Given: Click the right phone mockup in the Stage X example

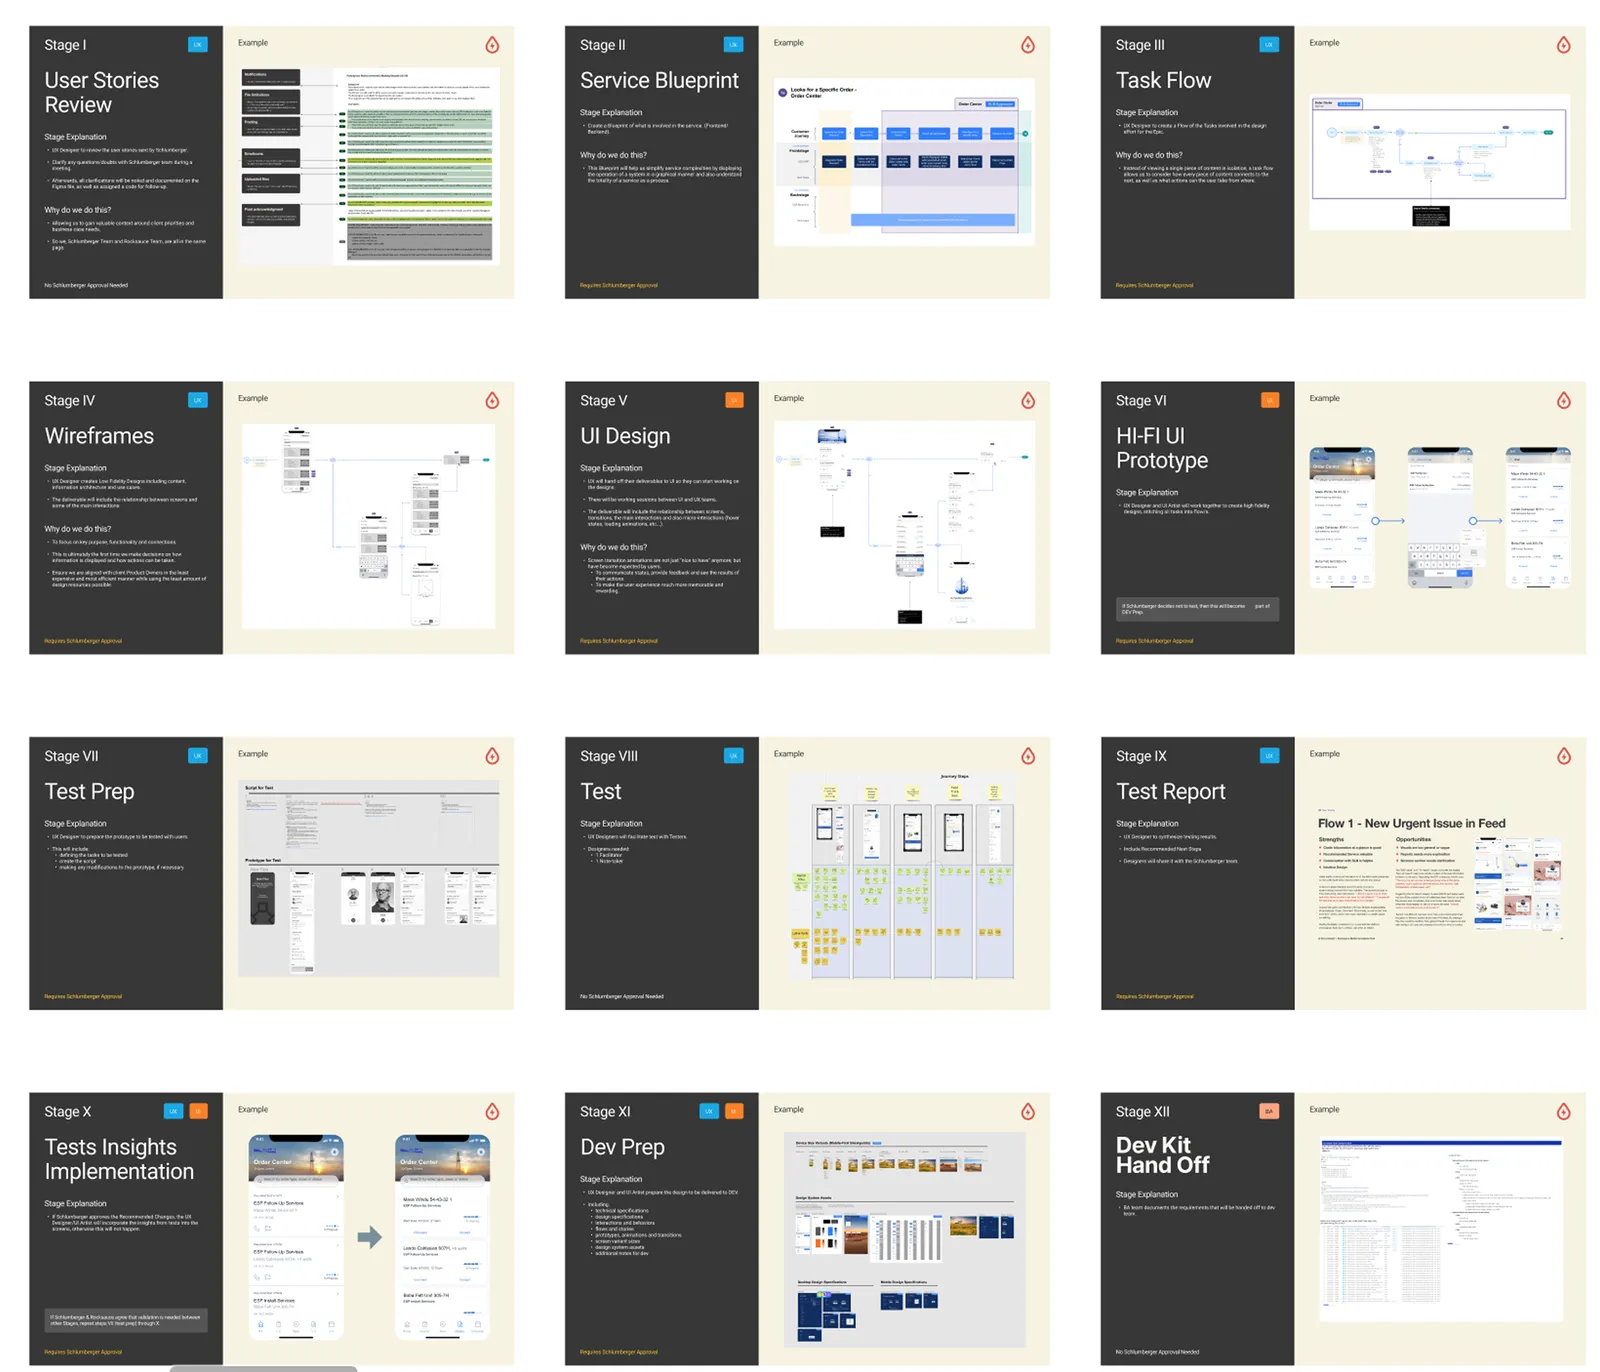Looking at the screenshot, I should tap(443, 1237).
